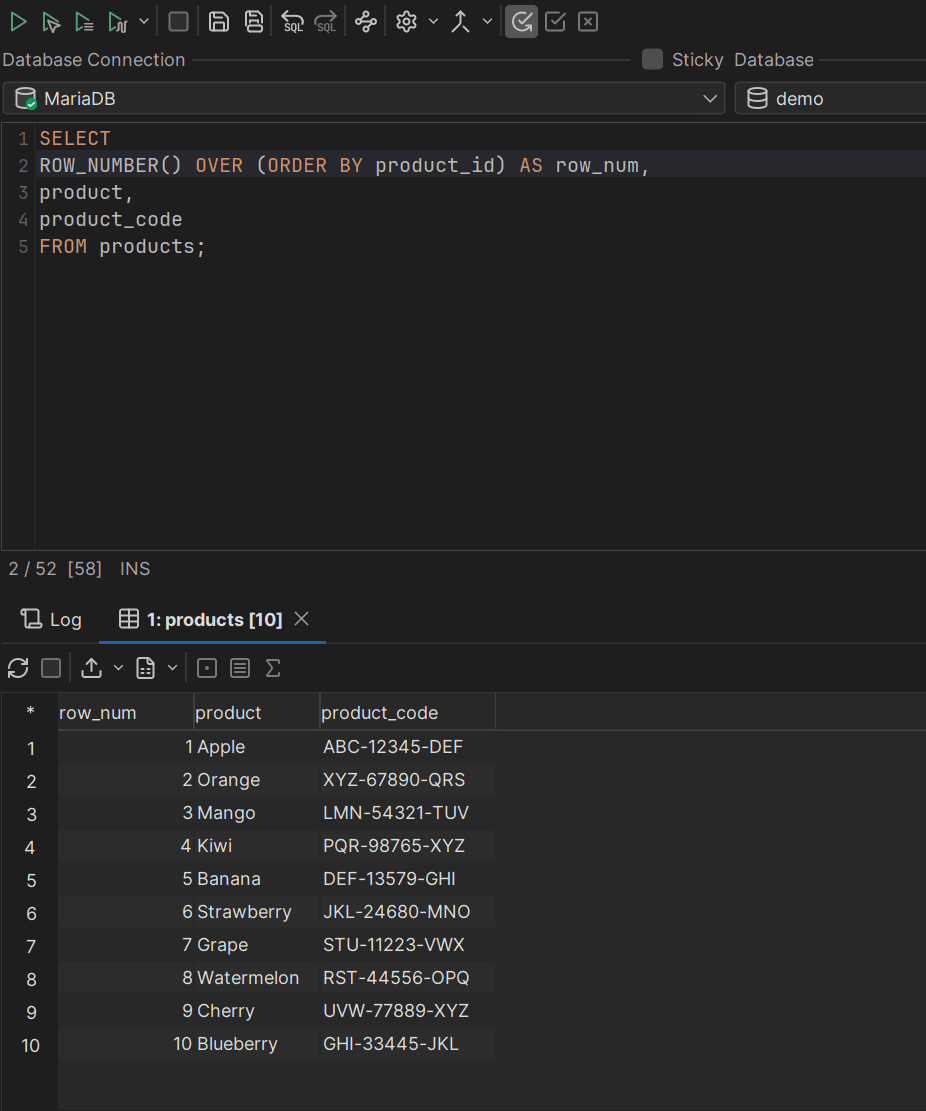Toggle the single cell view icon

coord(207,668)
